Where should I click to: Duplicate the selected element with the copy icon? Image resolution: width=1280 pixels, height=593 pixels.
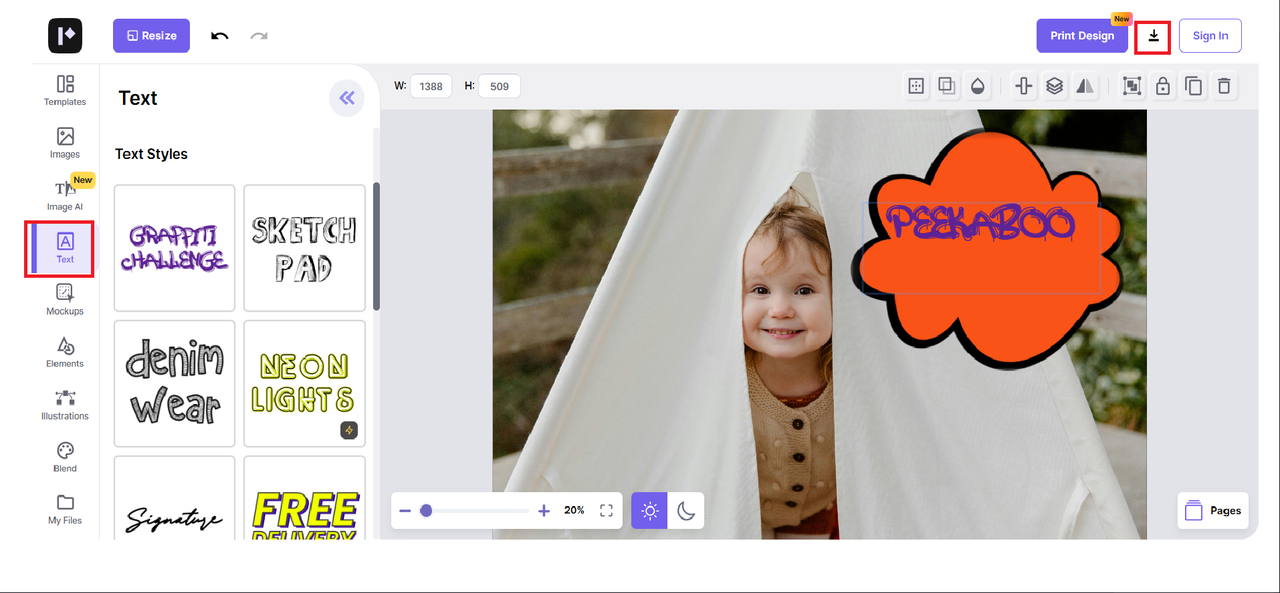pyautogui.click(x=1193, y=86)
